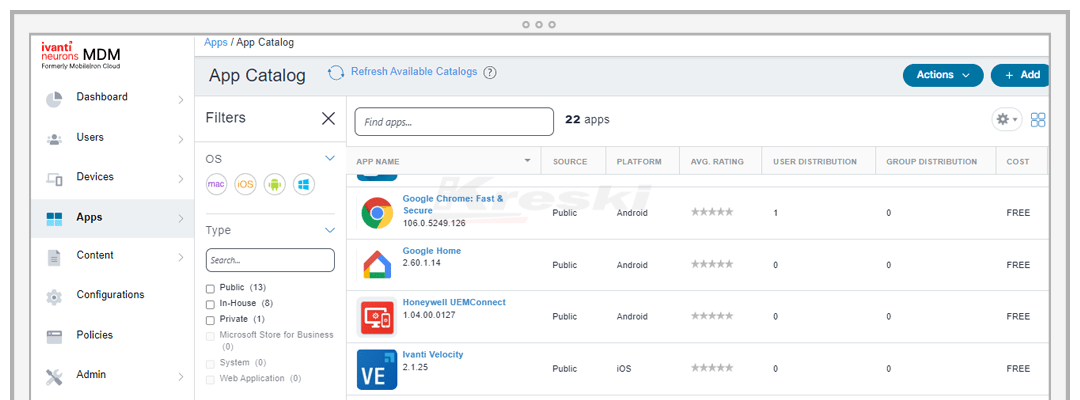
Task: Click the Refresh Available Catalogs link
Action: coord(414,72)
